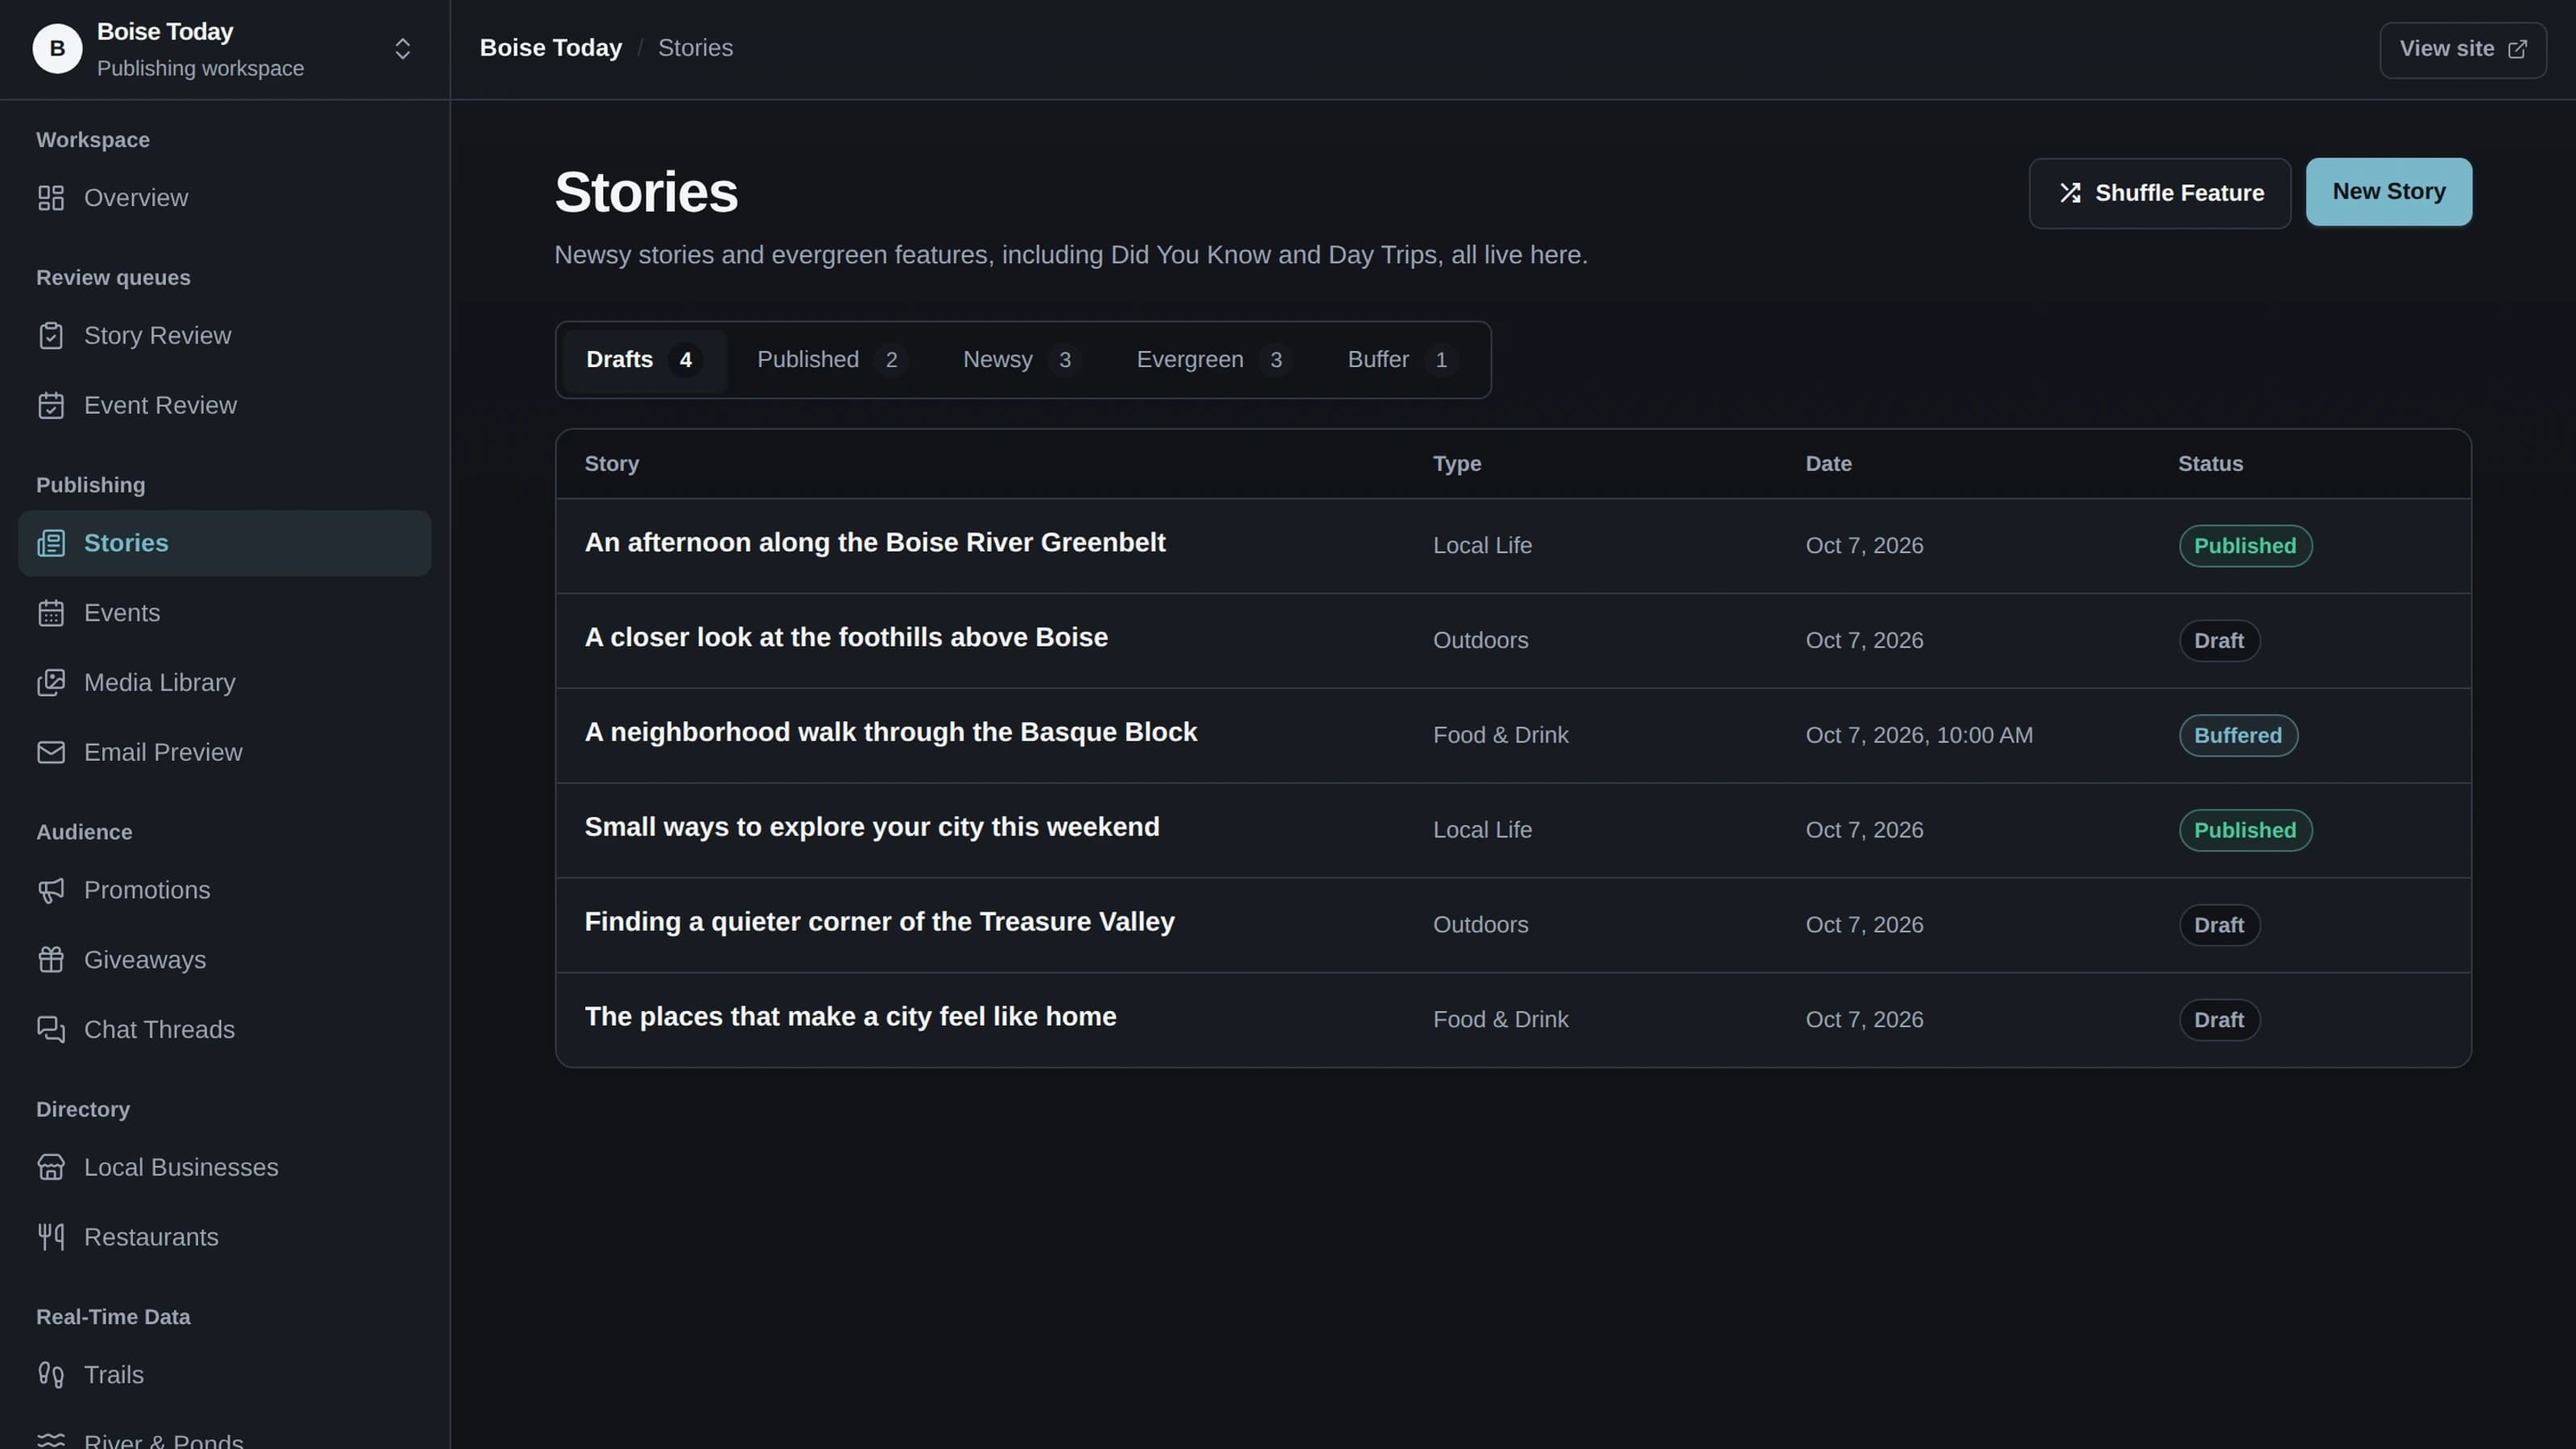The image size is (2576, 1449).
Task: Open 'Finding a quieter corner of the Treasure Valley'
Action: coord(879,922)
